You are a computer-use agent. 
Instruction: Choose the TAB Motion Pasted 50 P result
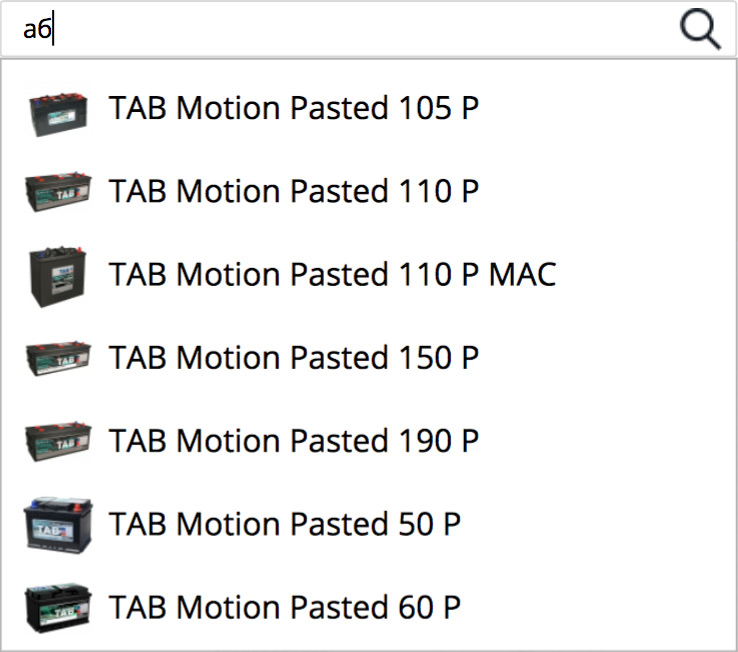284,523
